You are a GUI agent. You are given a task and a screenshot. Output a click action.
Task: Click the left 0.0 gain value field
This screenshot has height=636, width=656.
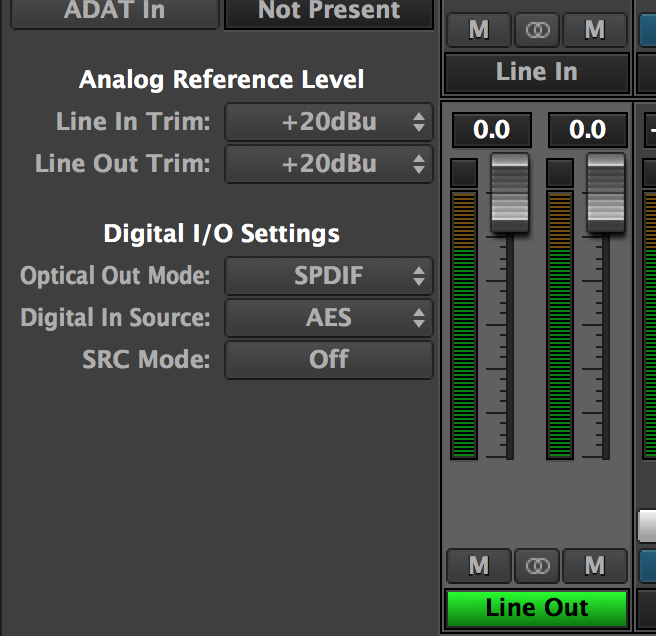tap(492, 130)
